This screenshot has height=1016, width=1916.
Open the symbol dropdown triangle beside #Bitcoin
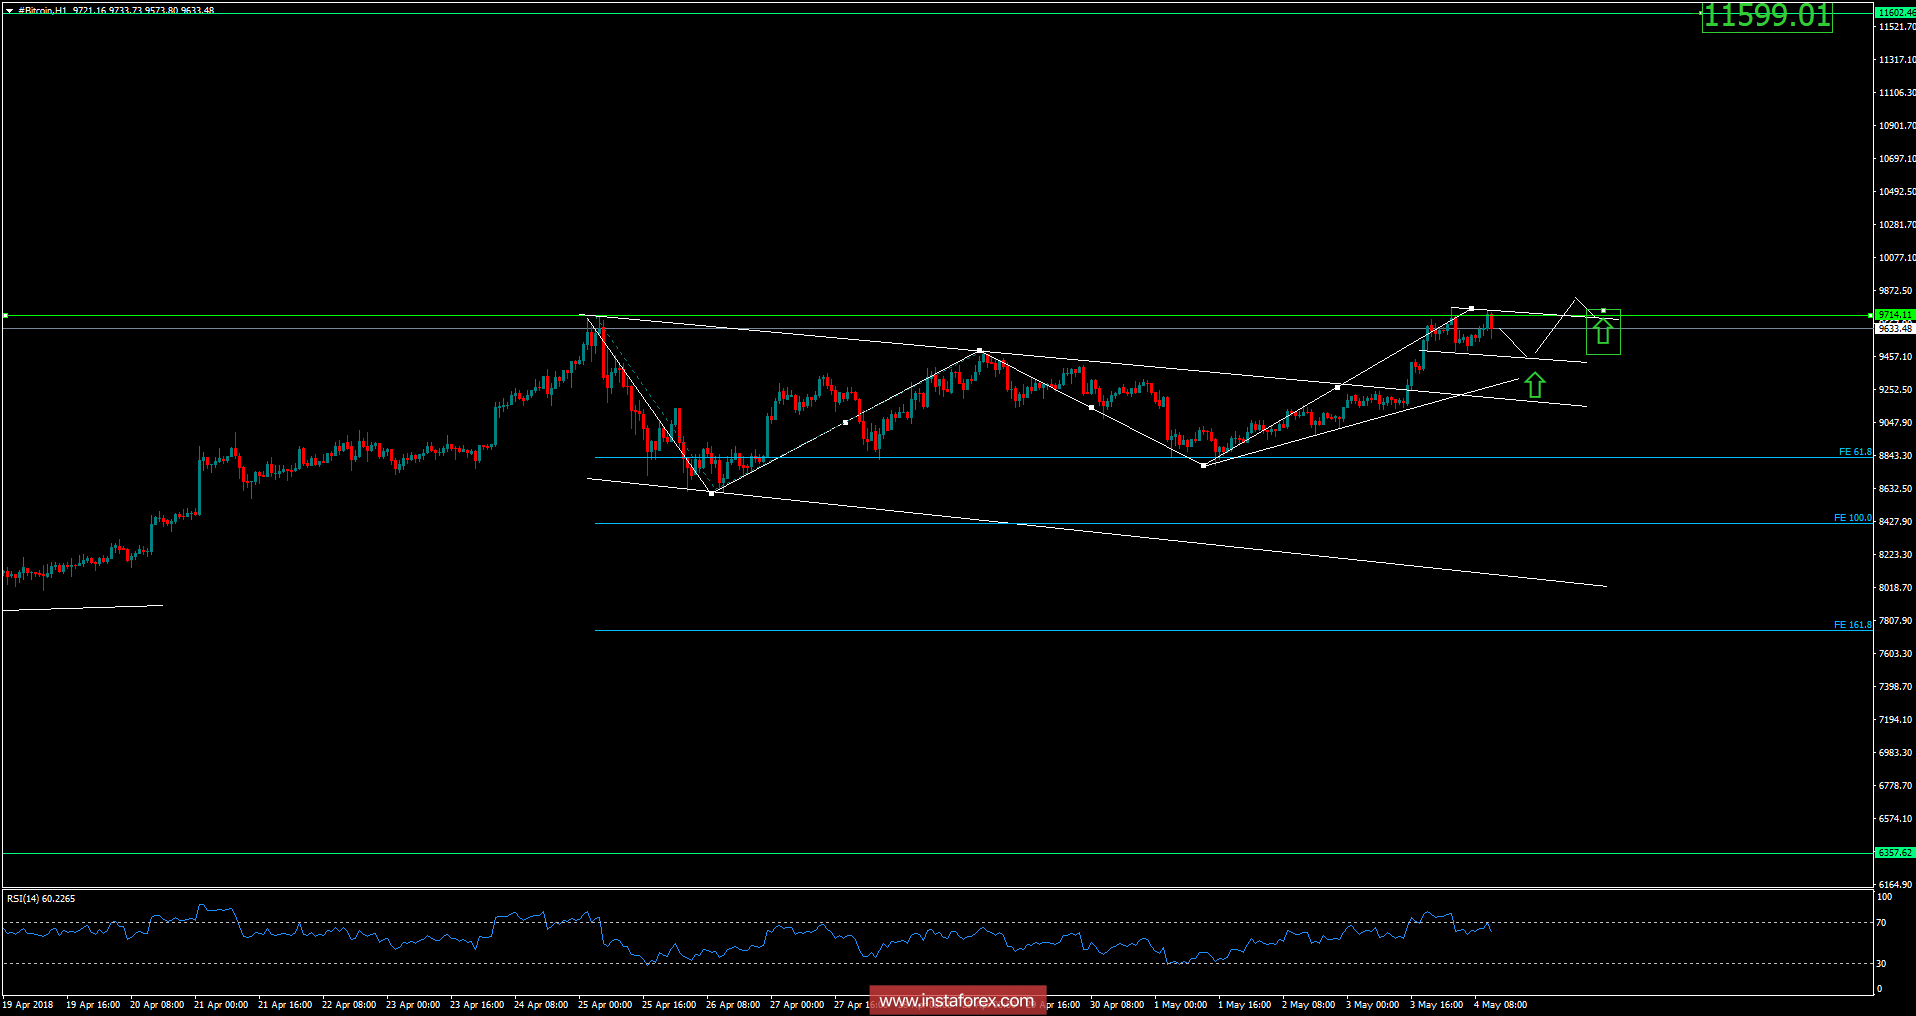[x=10, y=8]
